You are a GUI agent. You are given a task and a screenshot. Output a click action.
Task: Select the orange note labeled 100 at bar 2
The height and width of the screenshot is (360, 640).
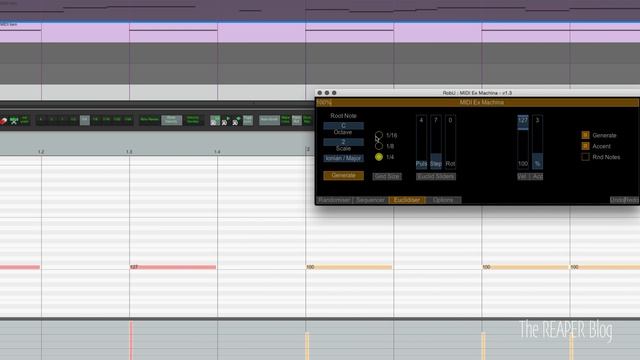[x=349, y=267]
